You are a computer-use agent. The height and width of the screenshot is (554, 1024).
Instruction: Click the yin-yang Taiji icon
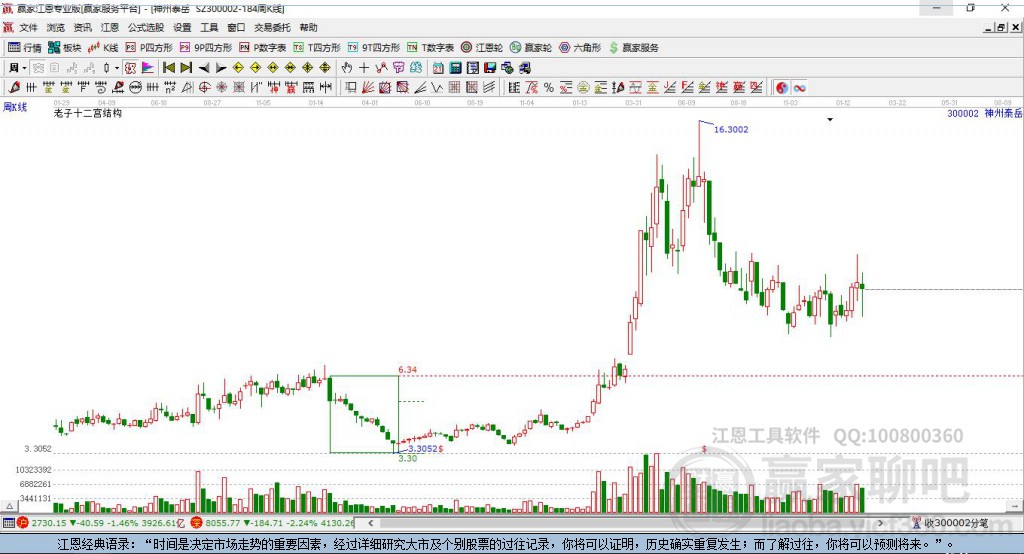tap(782, 88)
